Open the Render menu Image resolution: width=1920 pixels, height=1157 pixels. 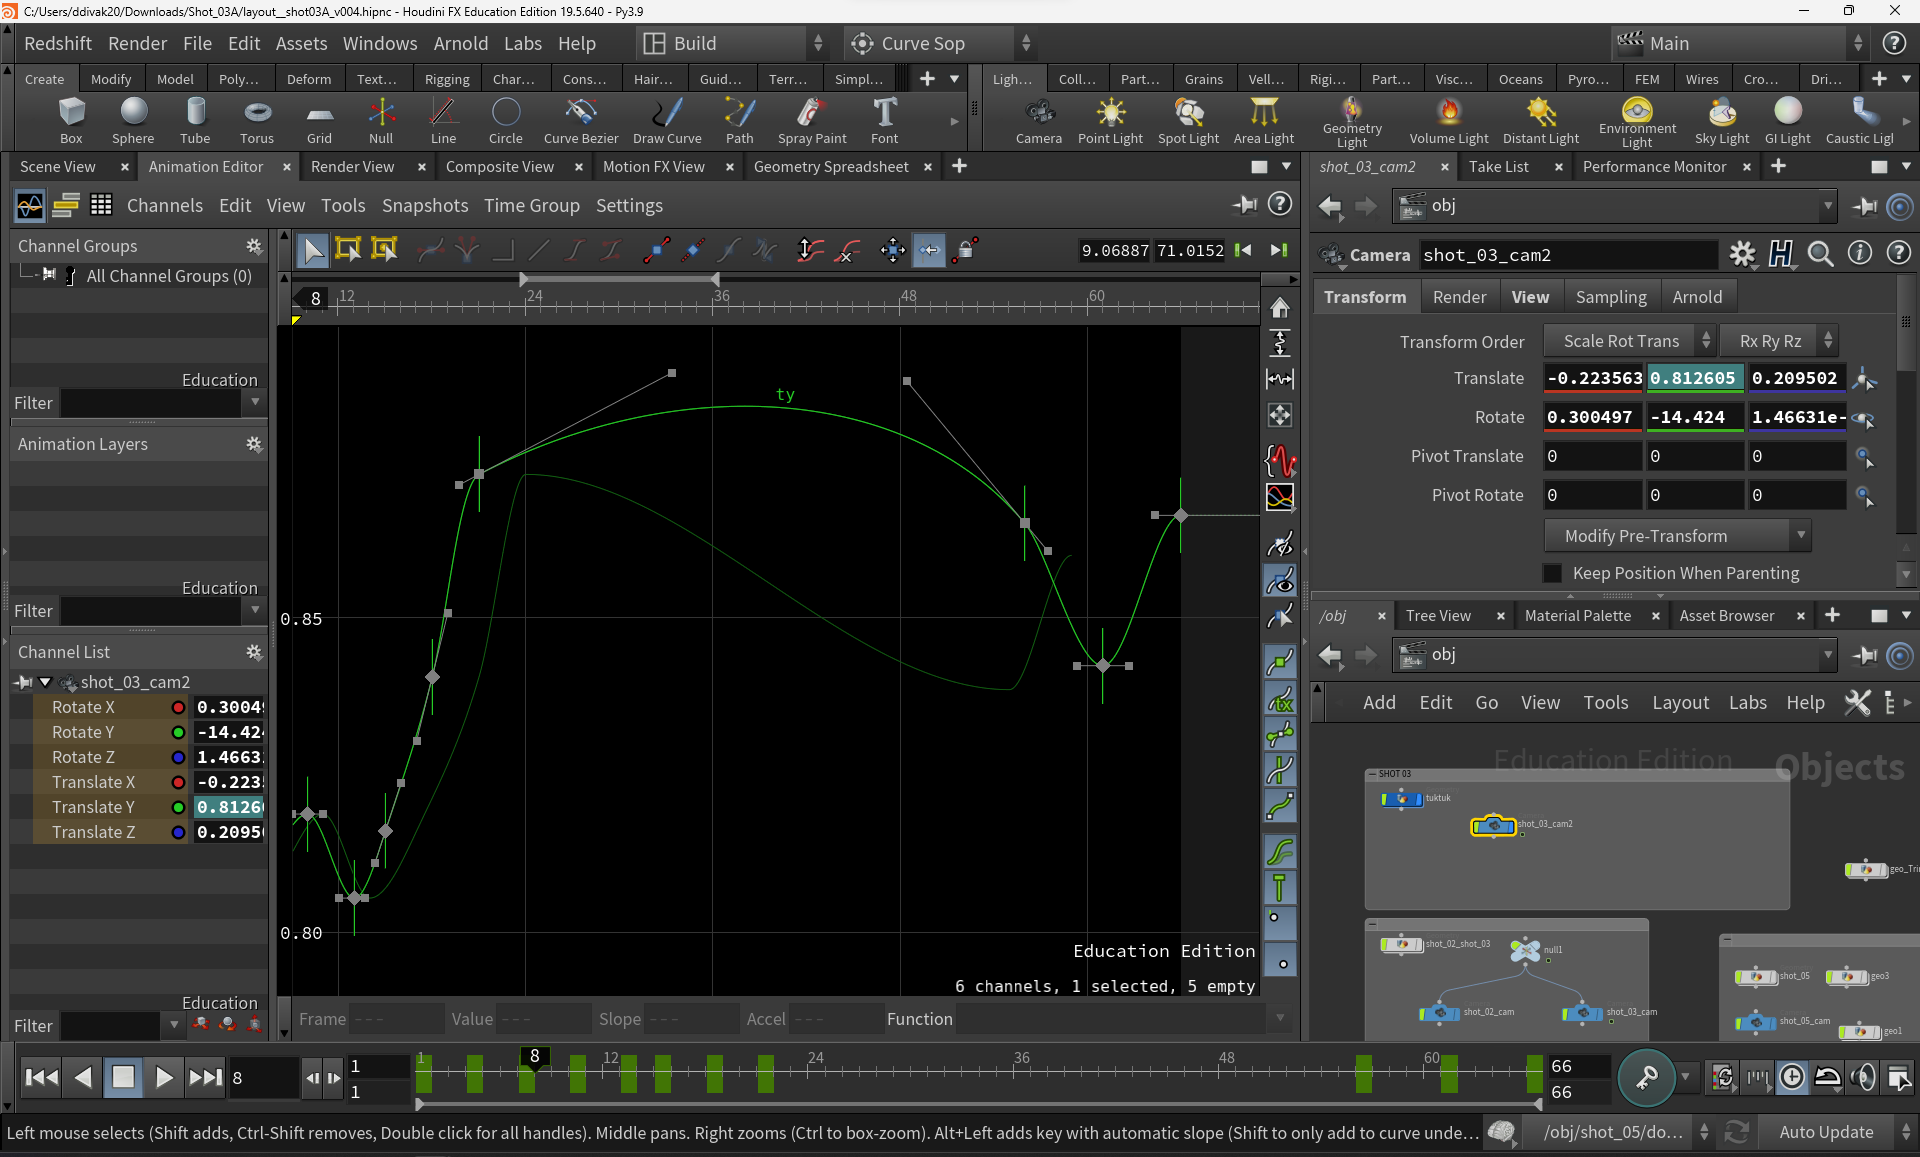pos(137,43)
